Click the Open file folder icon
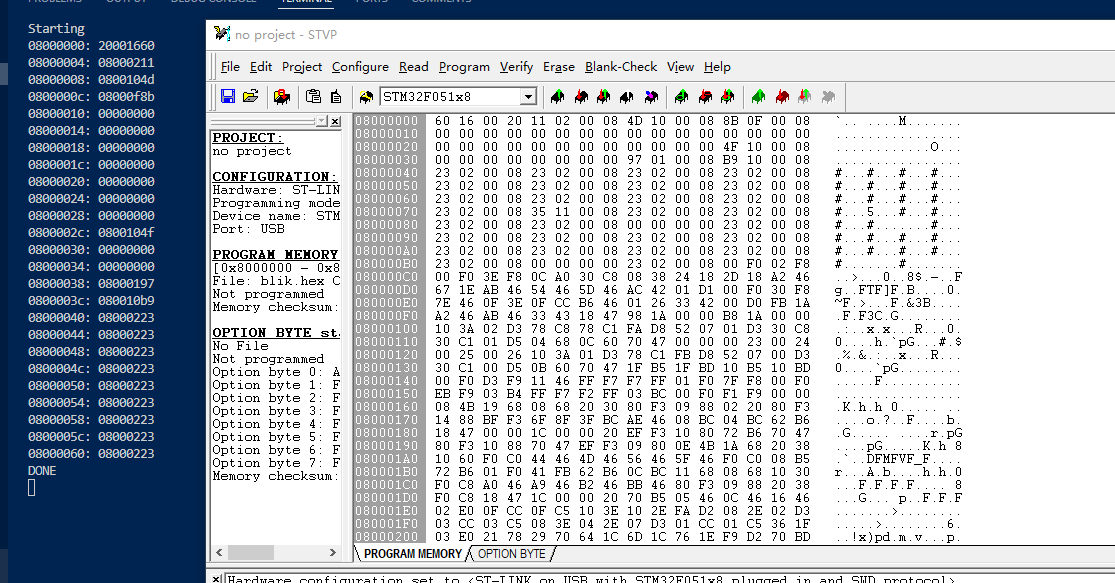 [x=250, y=97]
